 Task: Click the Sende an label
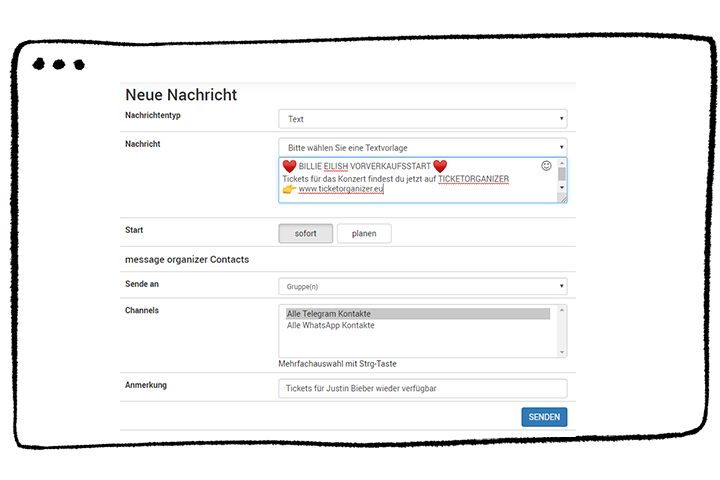point(142,284)
